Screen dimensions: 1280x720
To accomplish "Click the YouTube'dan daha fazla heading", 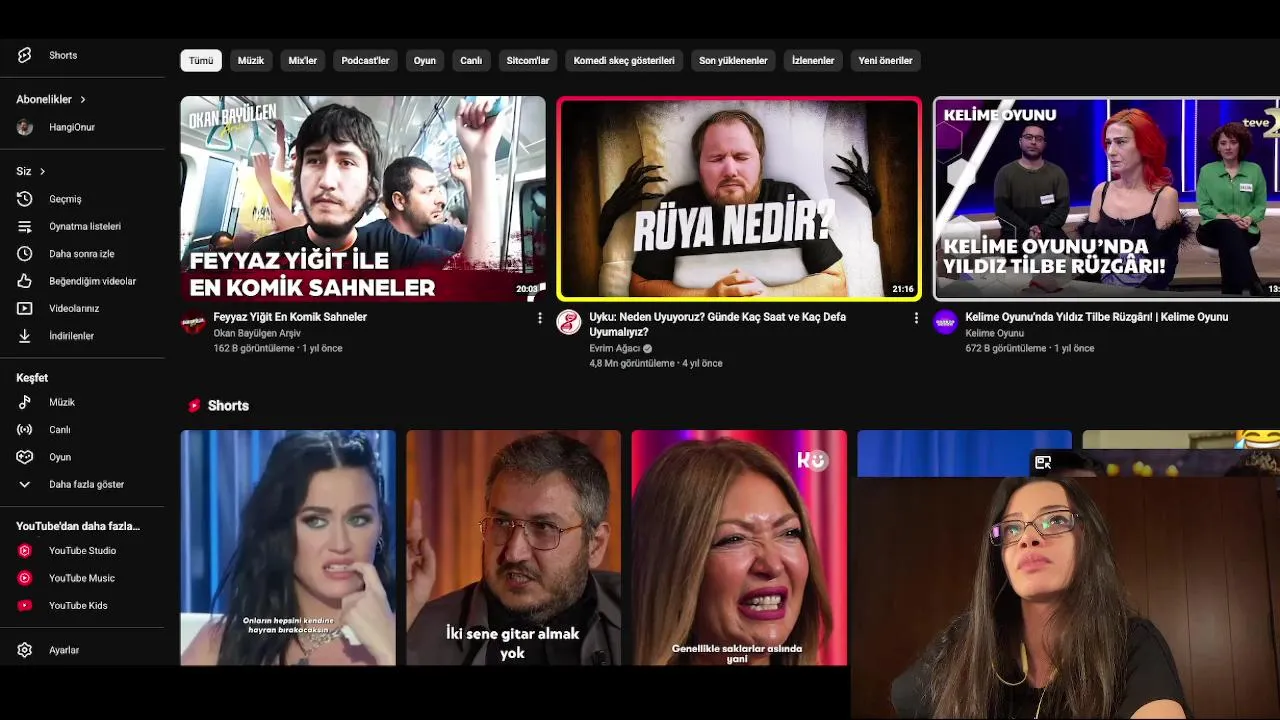I will (x=78, y=526).
